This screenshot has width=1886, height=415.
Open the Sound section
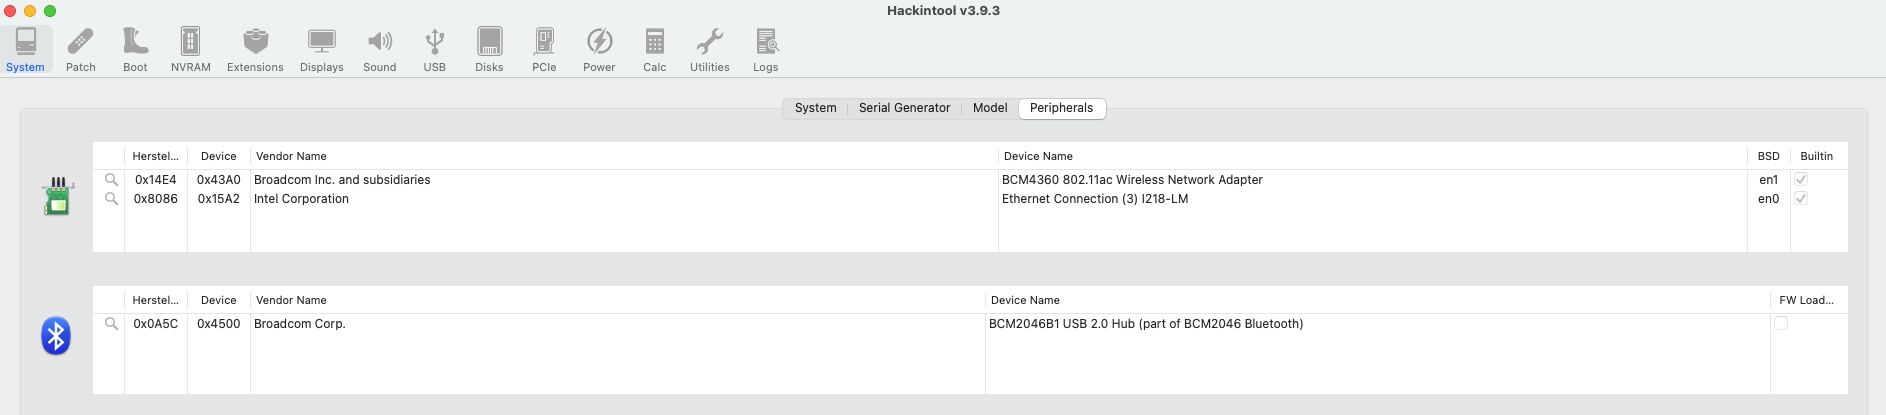point(379,49)
